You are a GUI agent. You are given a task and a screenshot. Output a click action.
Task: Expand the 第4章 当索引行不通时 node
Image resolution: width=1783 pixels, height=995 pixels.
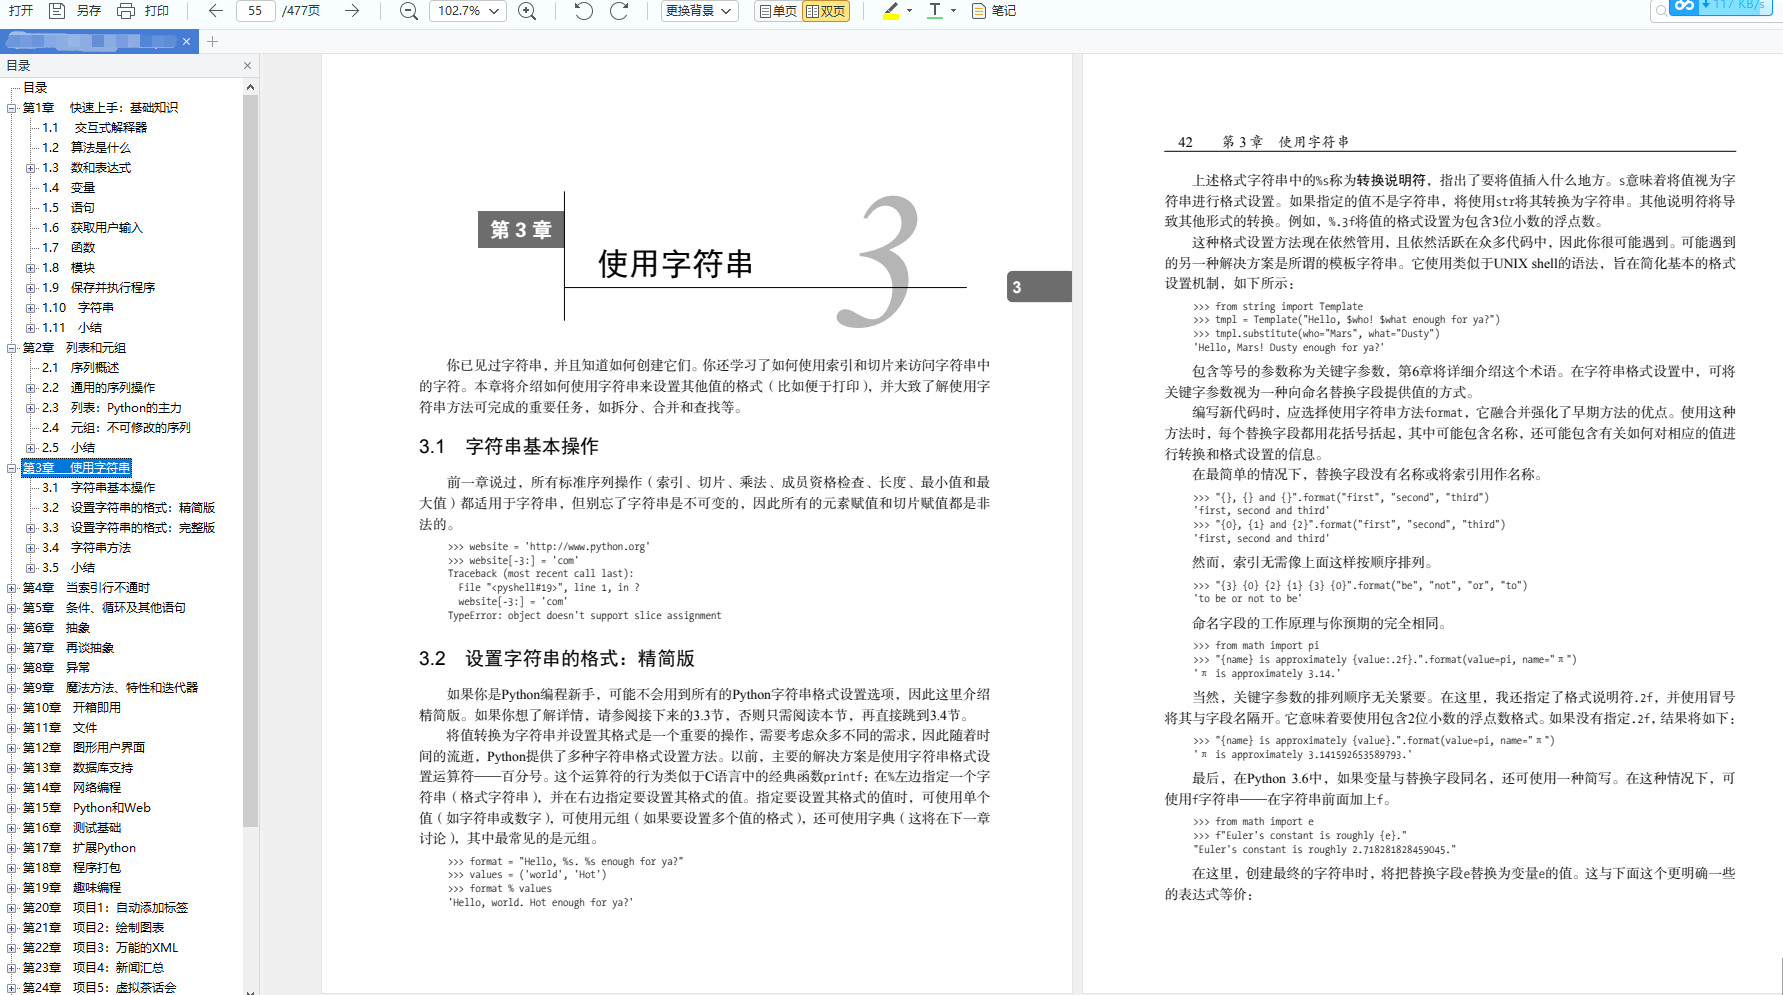12,588
